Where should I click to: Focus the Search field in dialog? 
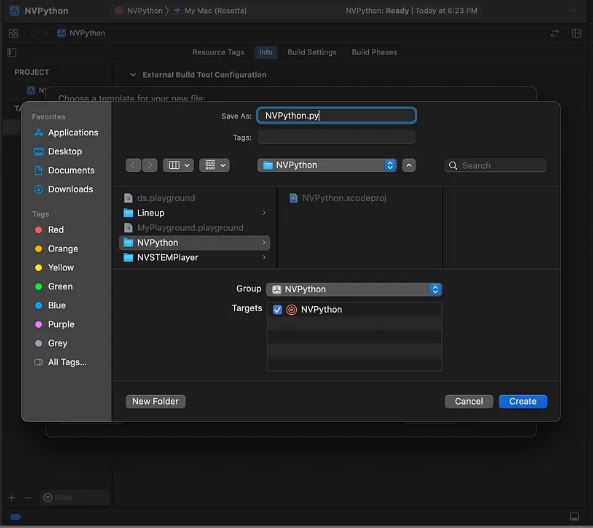[x=495, y=165]
